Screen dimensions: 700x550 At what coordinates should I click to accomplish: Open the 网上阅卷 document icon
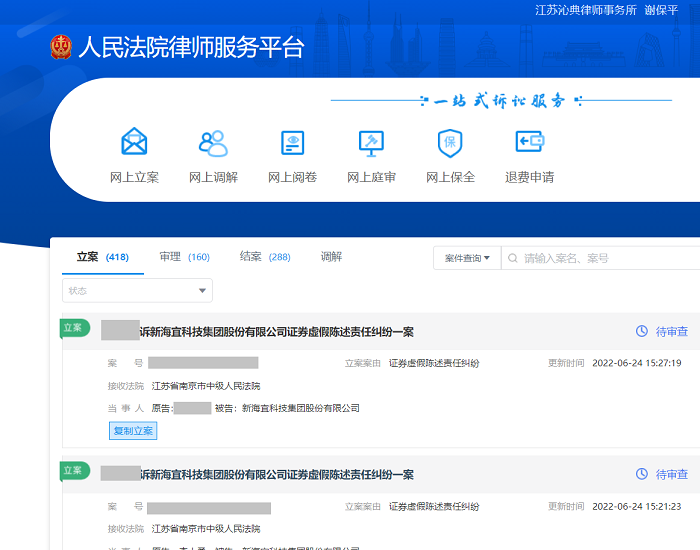point(292,143)
